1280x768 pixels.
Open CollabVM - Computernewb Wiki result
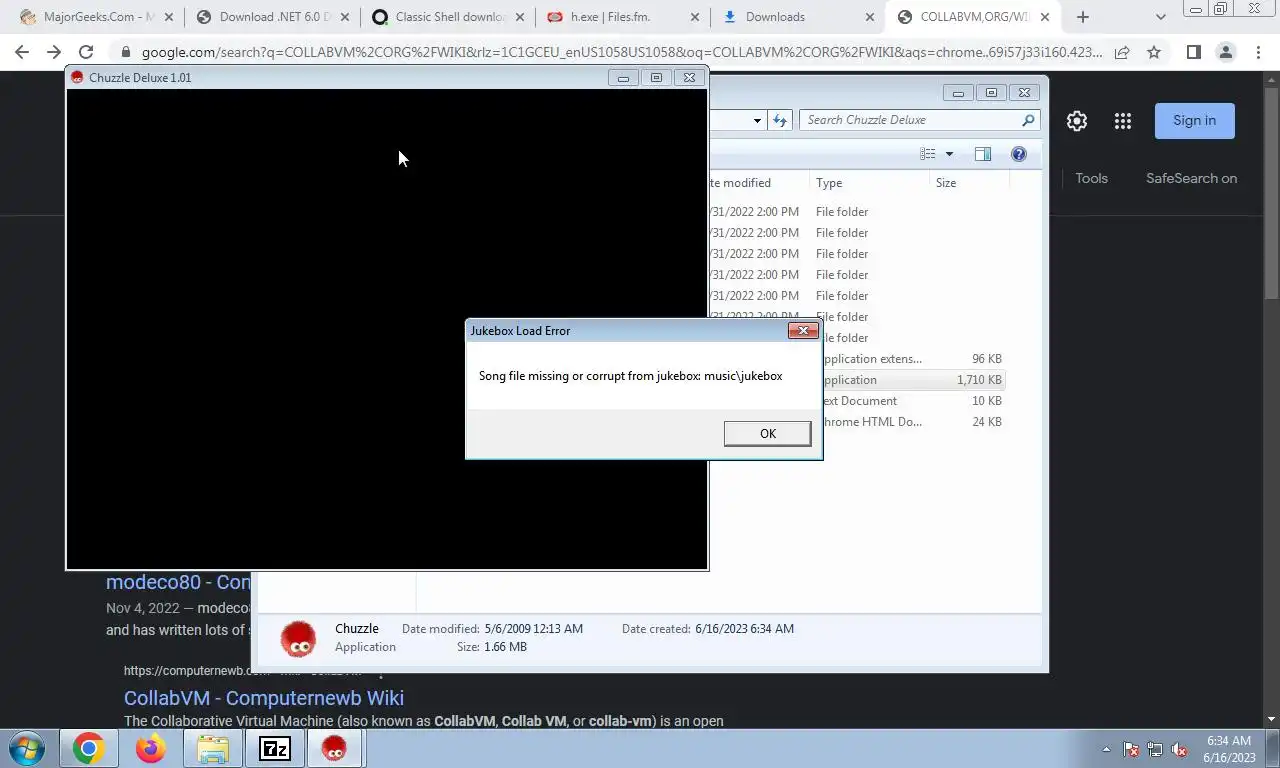264,698
